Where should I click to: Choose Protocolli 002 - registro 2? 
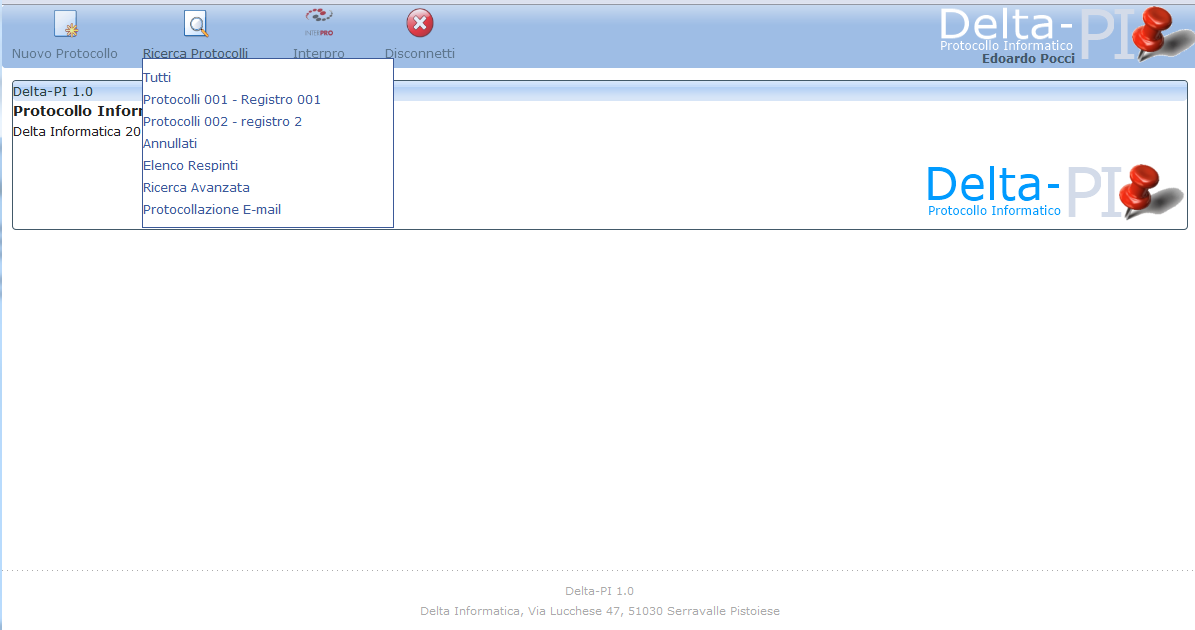click(x=223, y=122)
